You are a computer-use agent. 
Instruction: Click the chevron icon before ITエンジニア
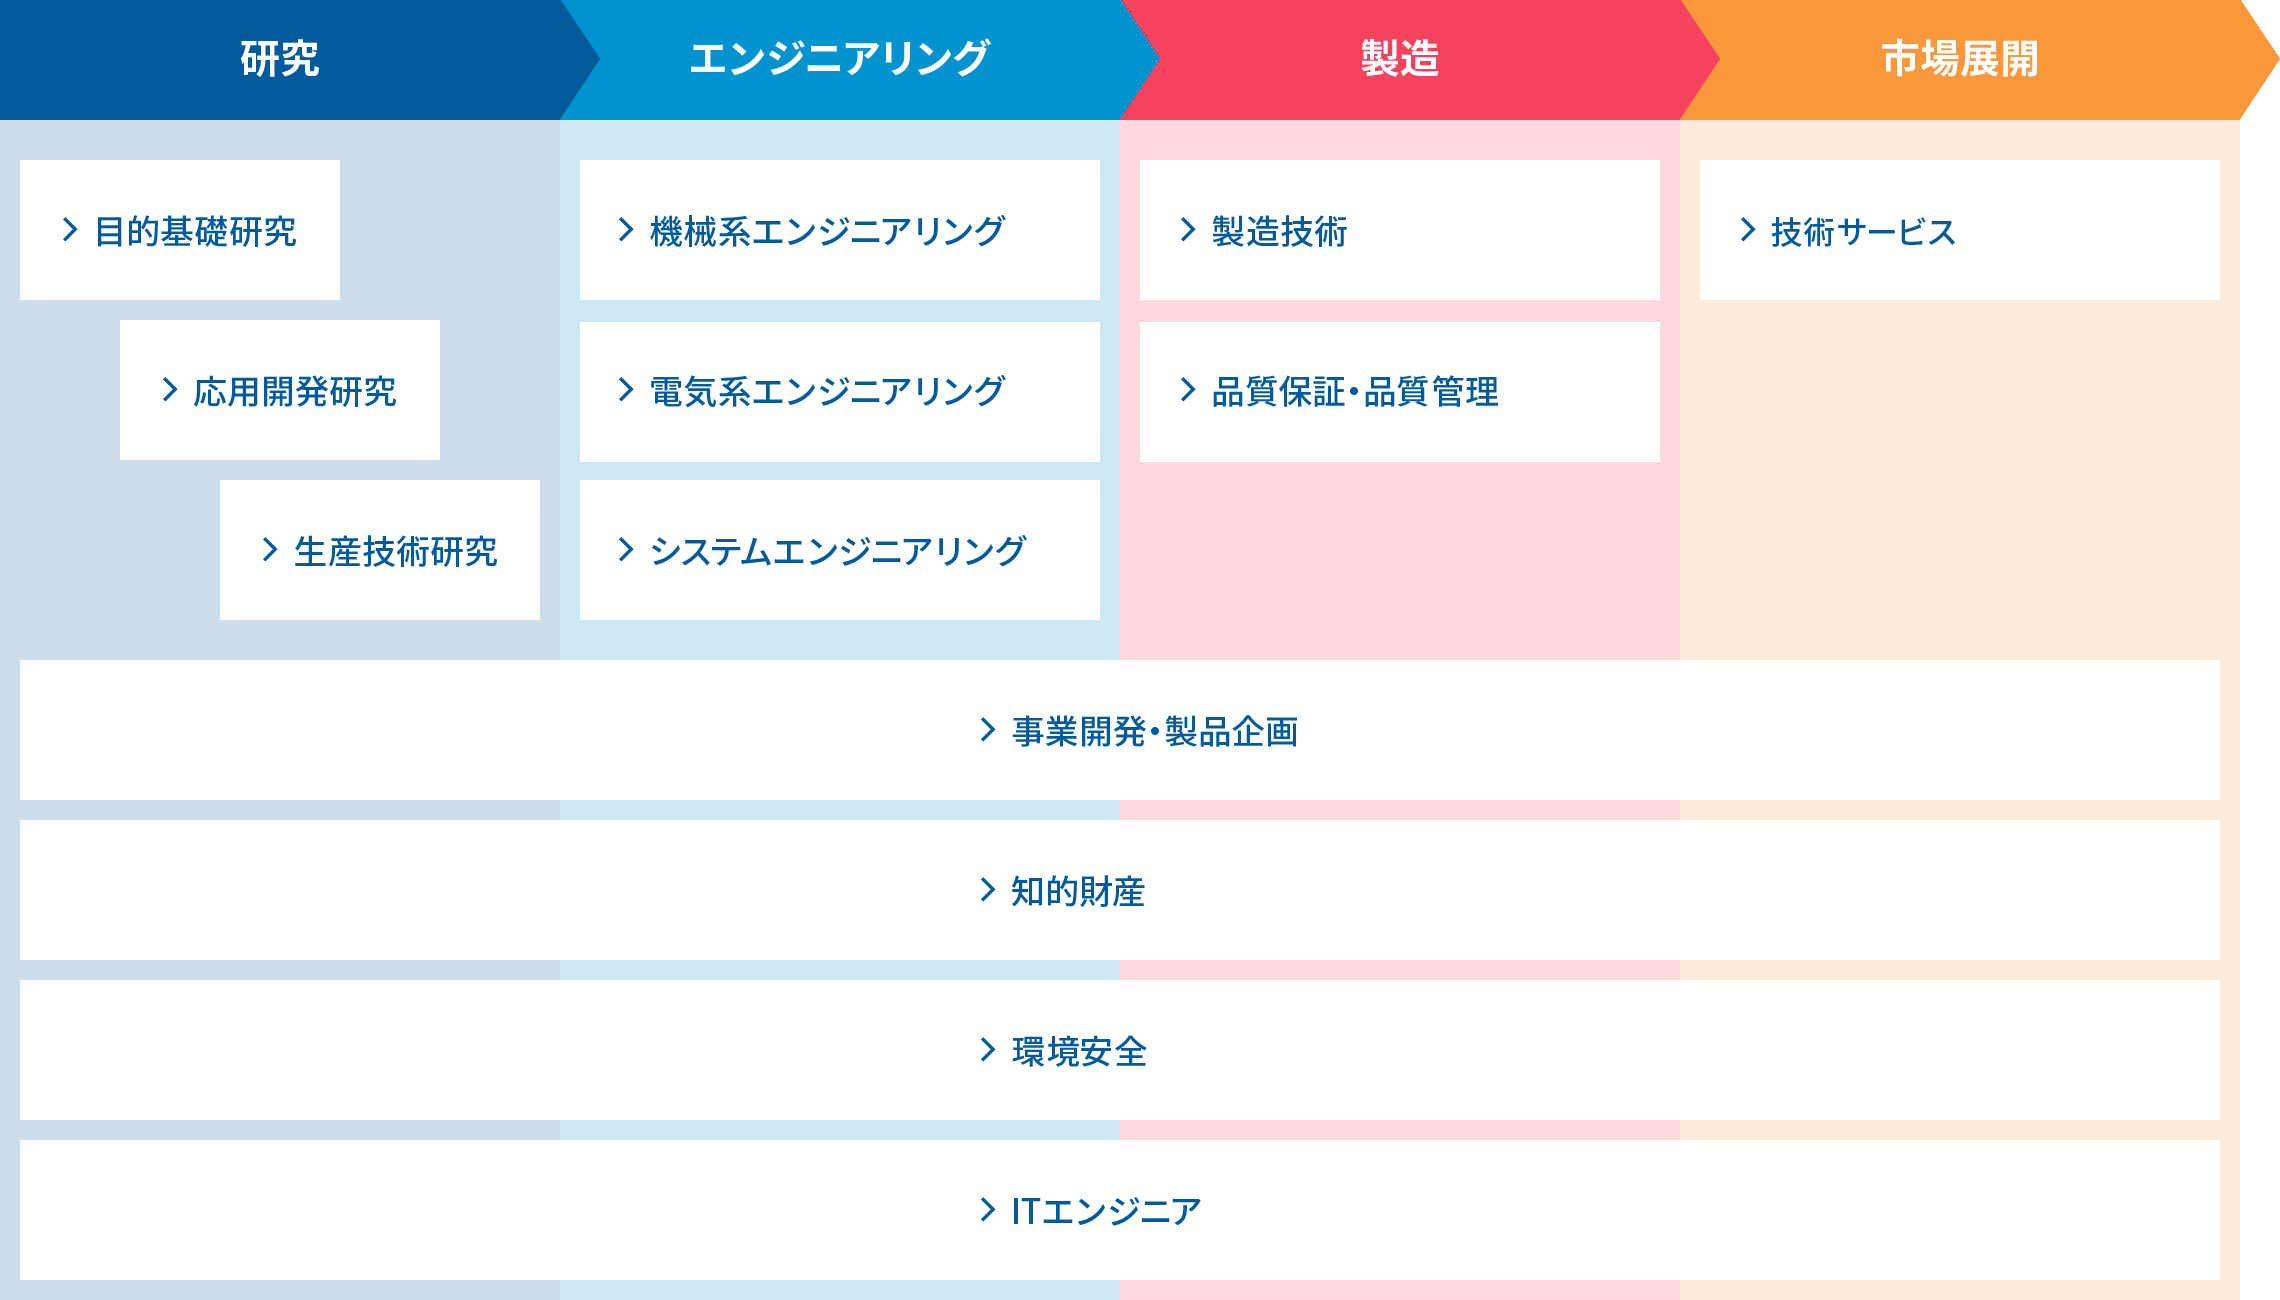(988, 1210)
